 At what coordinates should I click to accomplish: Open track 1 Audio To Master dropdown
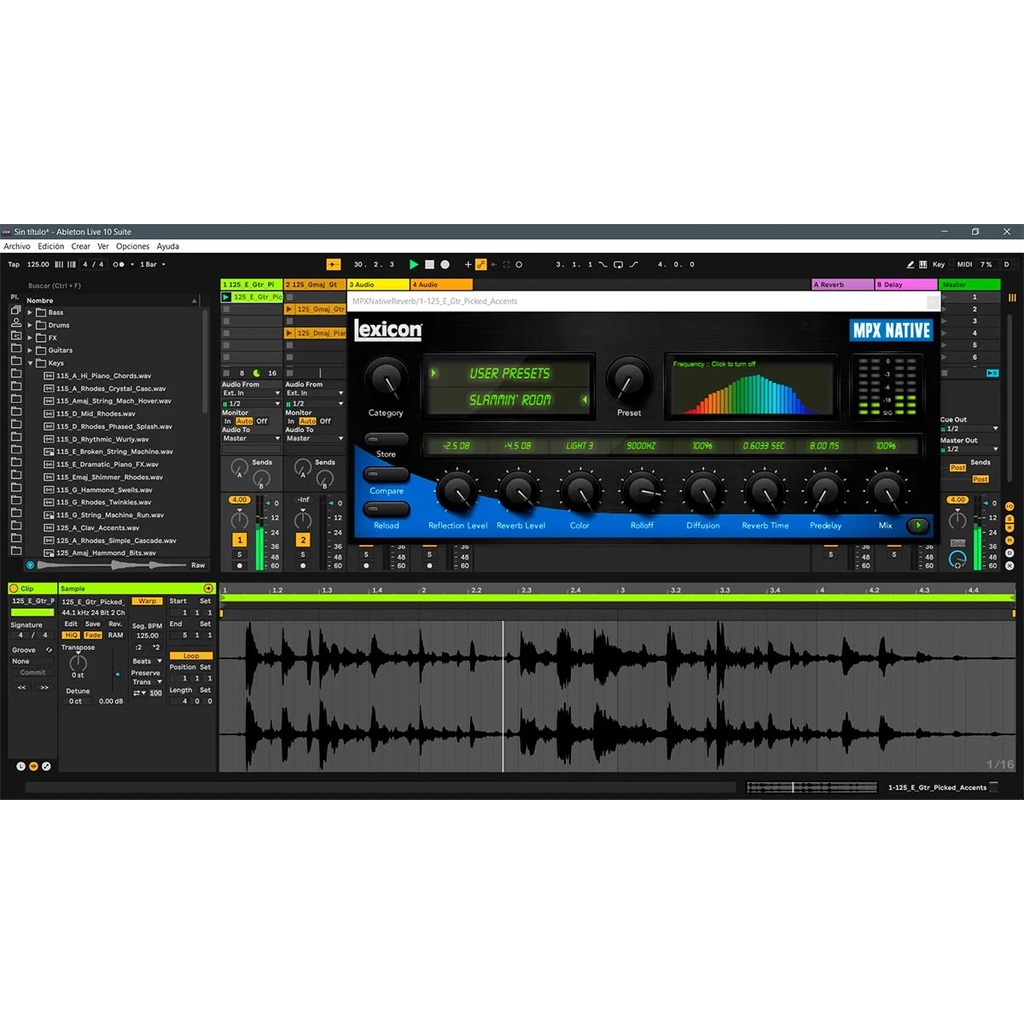251,438
